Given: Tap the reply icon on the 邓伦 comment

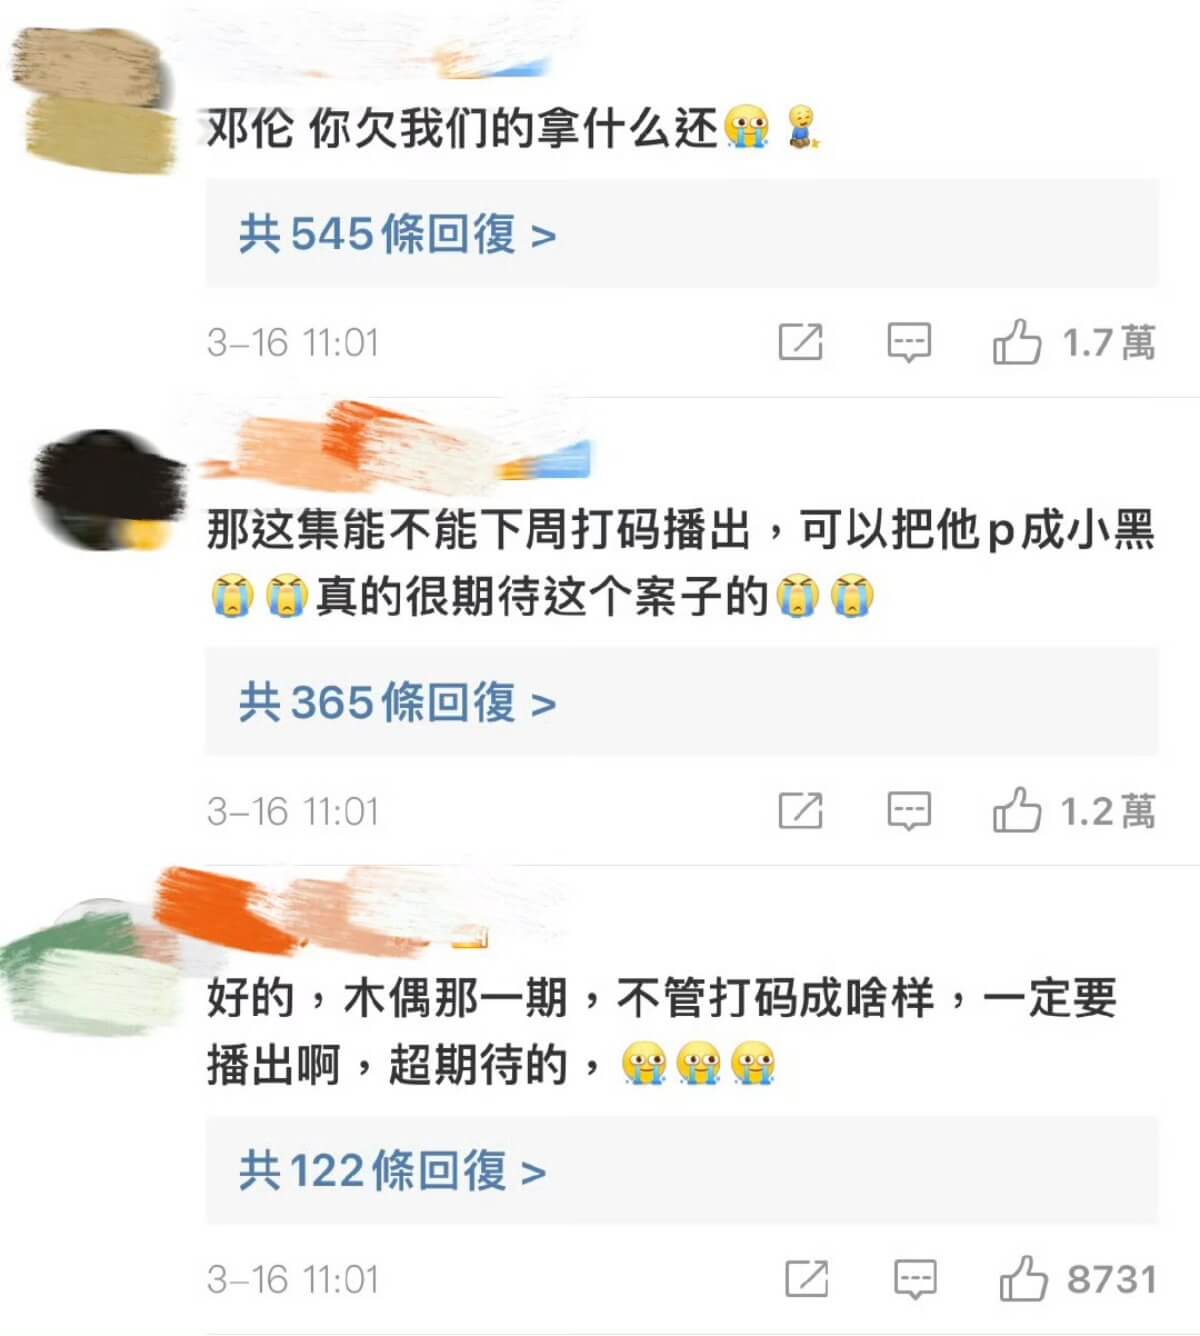Looking at the screenshot, I should [x=909, y=344].
